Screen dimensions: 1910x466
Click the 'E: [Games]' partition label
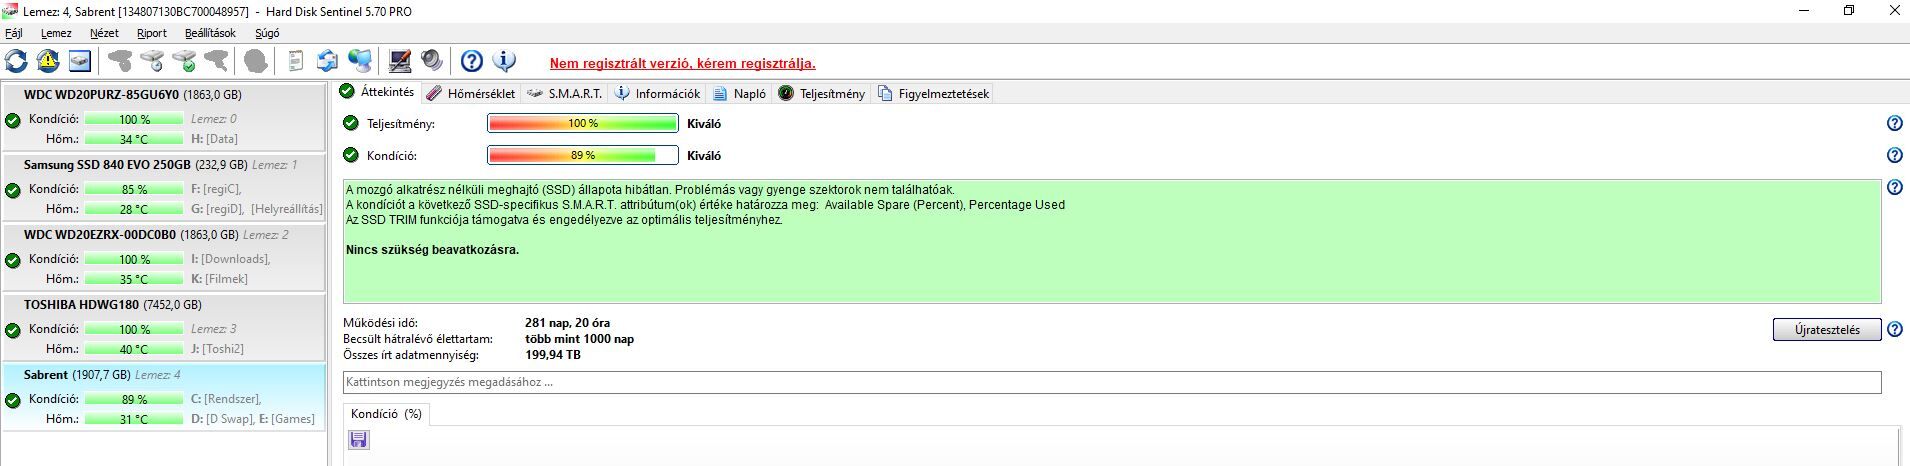(x=287, y=419)
